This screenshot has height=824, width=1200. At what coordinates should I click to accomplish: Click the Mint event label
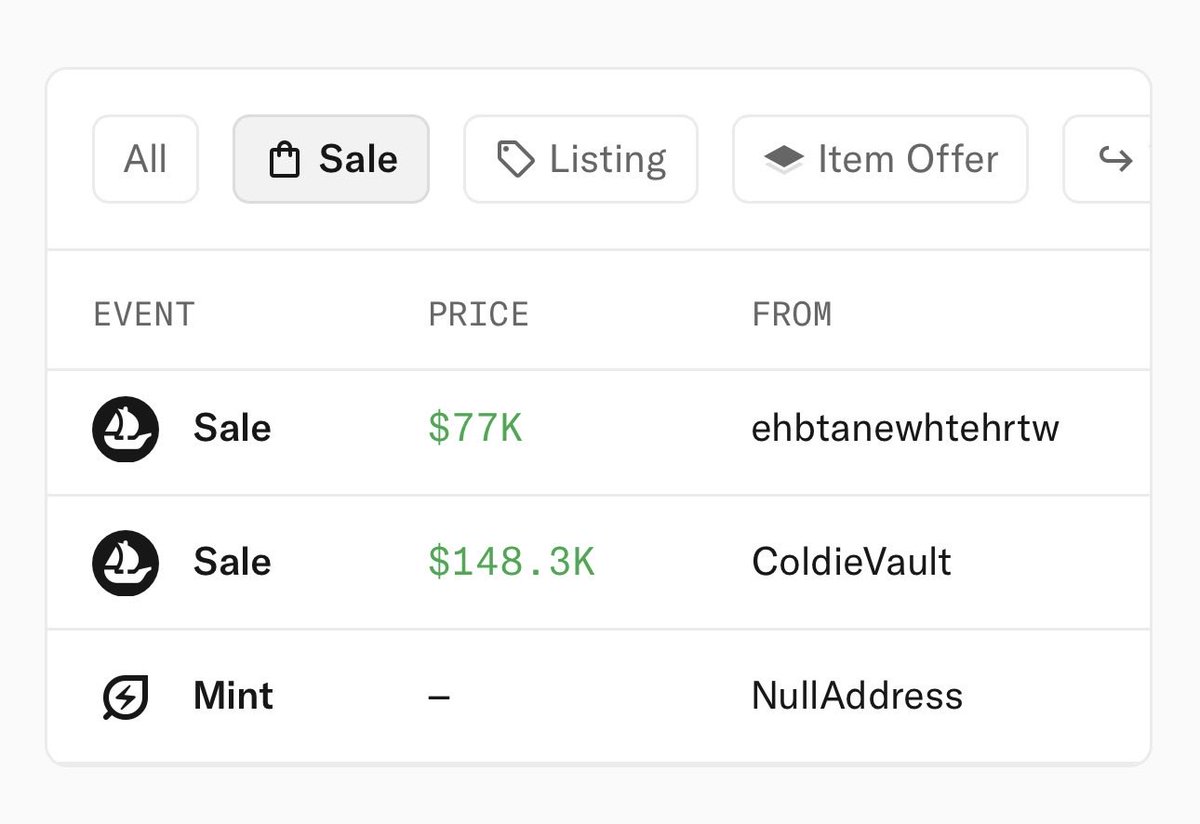pyautogui.click(x=233, y=696)
